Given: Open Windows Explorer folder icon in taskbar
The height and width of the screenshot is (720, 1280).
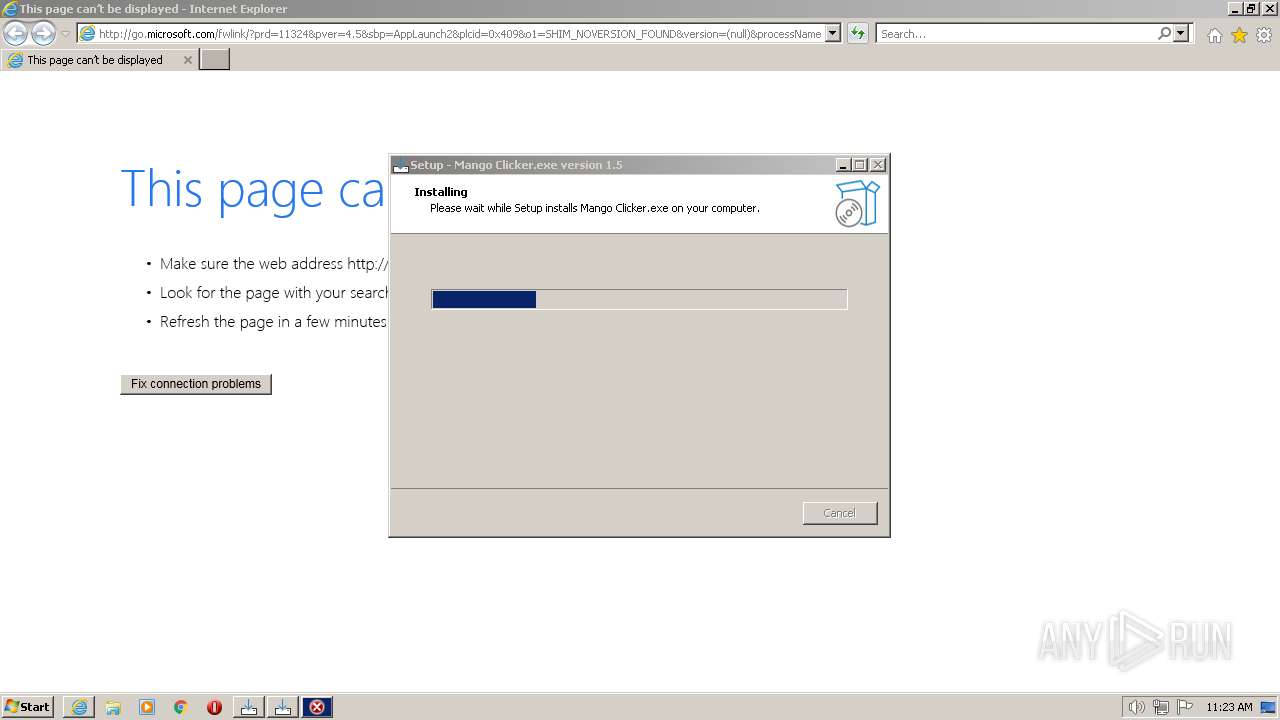Looking at the screenshot, I should pyautogui.click(x=113, y=707).
